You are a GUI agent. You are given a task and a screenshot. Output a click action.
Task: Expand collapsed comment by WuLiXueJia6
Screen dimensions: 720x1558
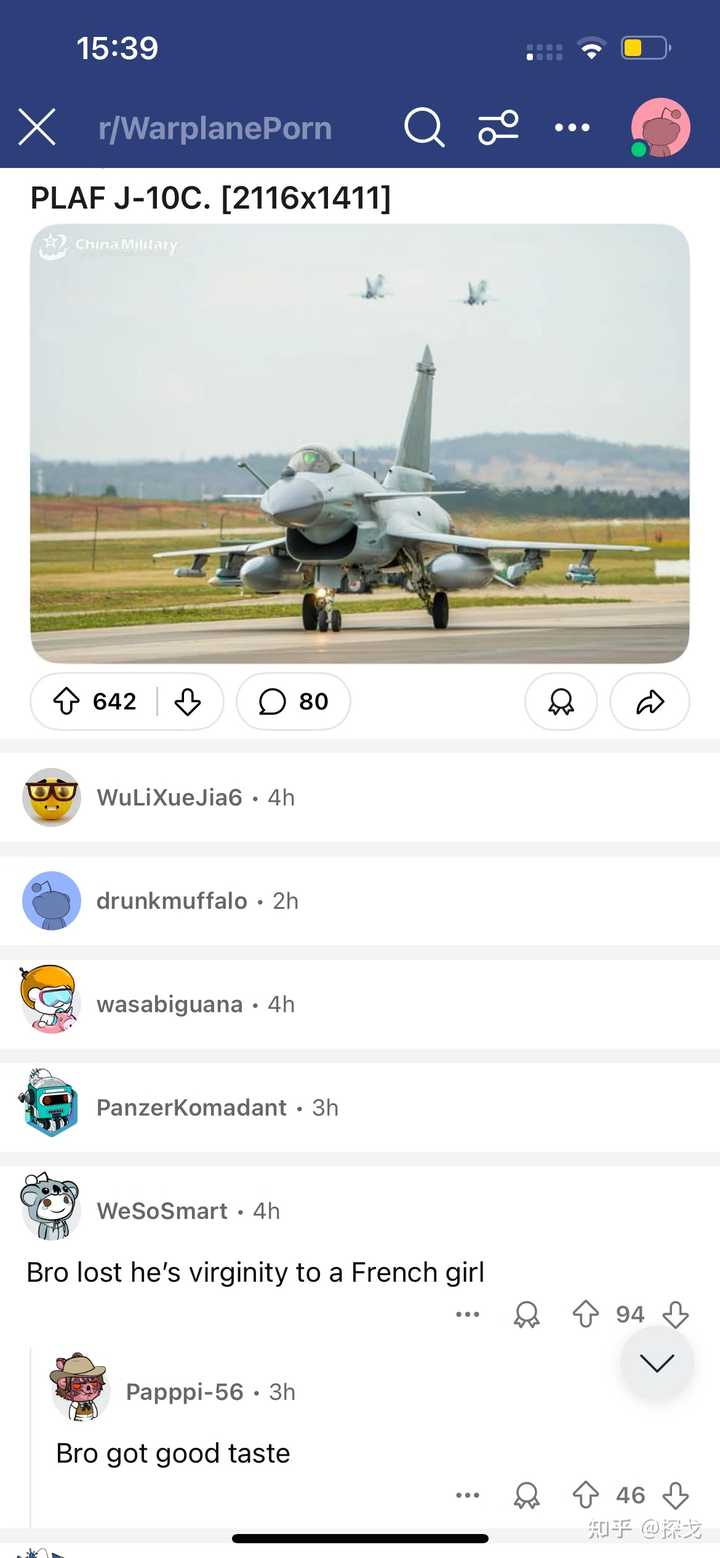[x=360, y=797]
